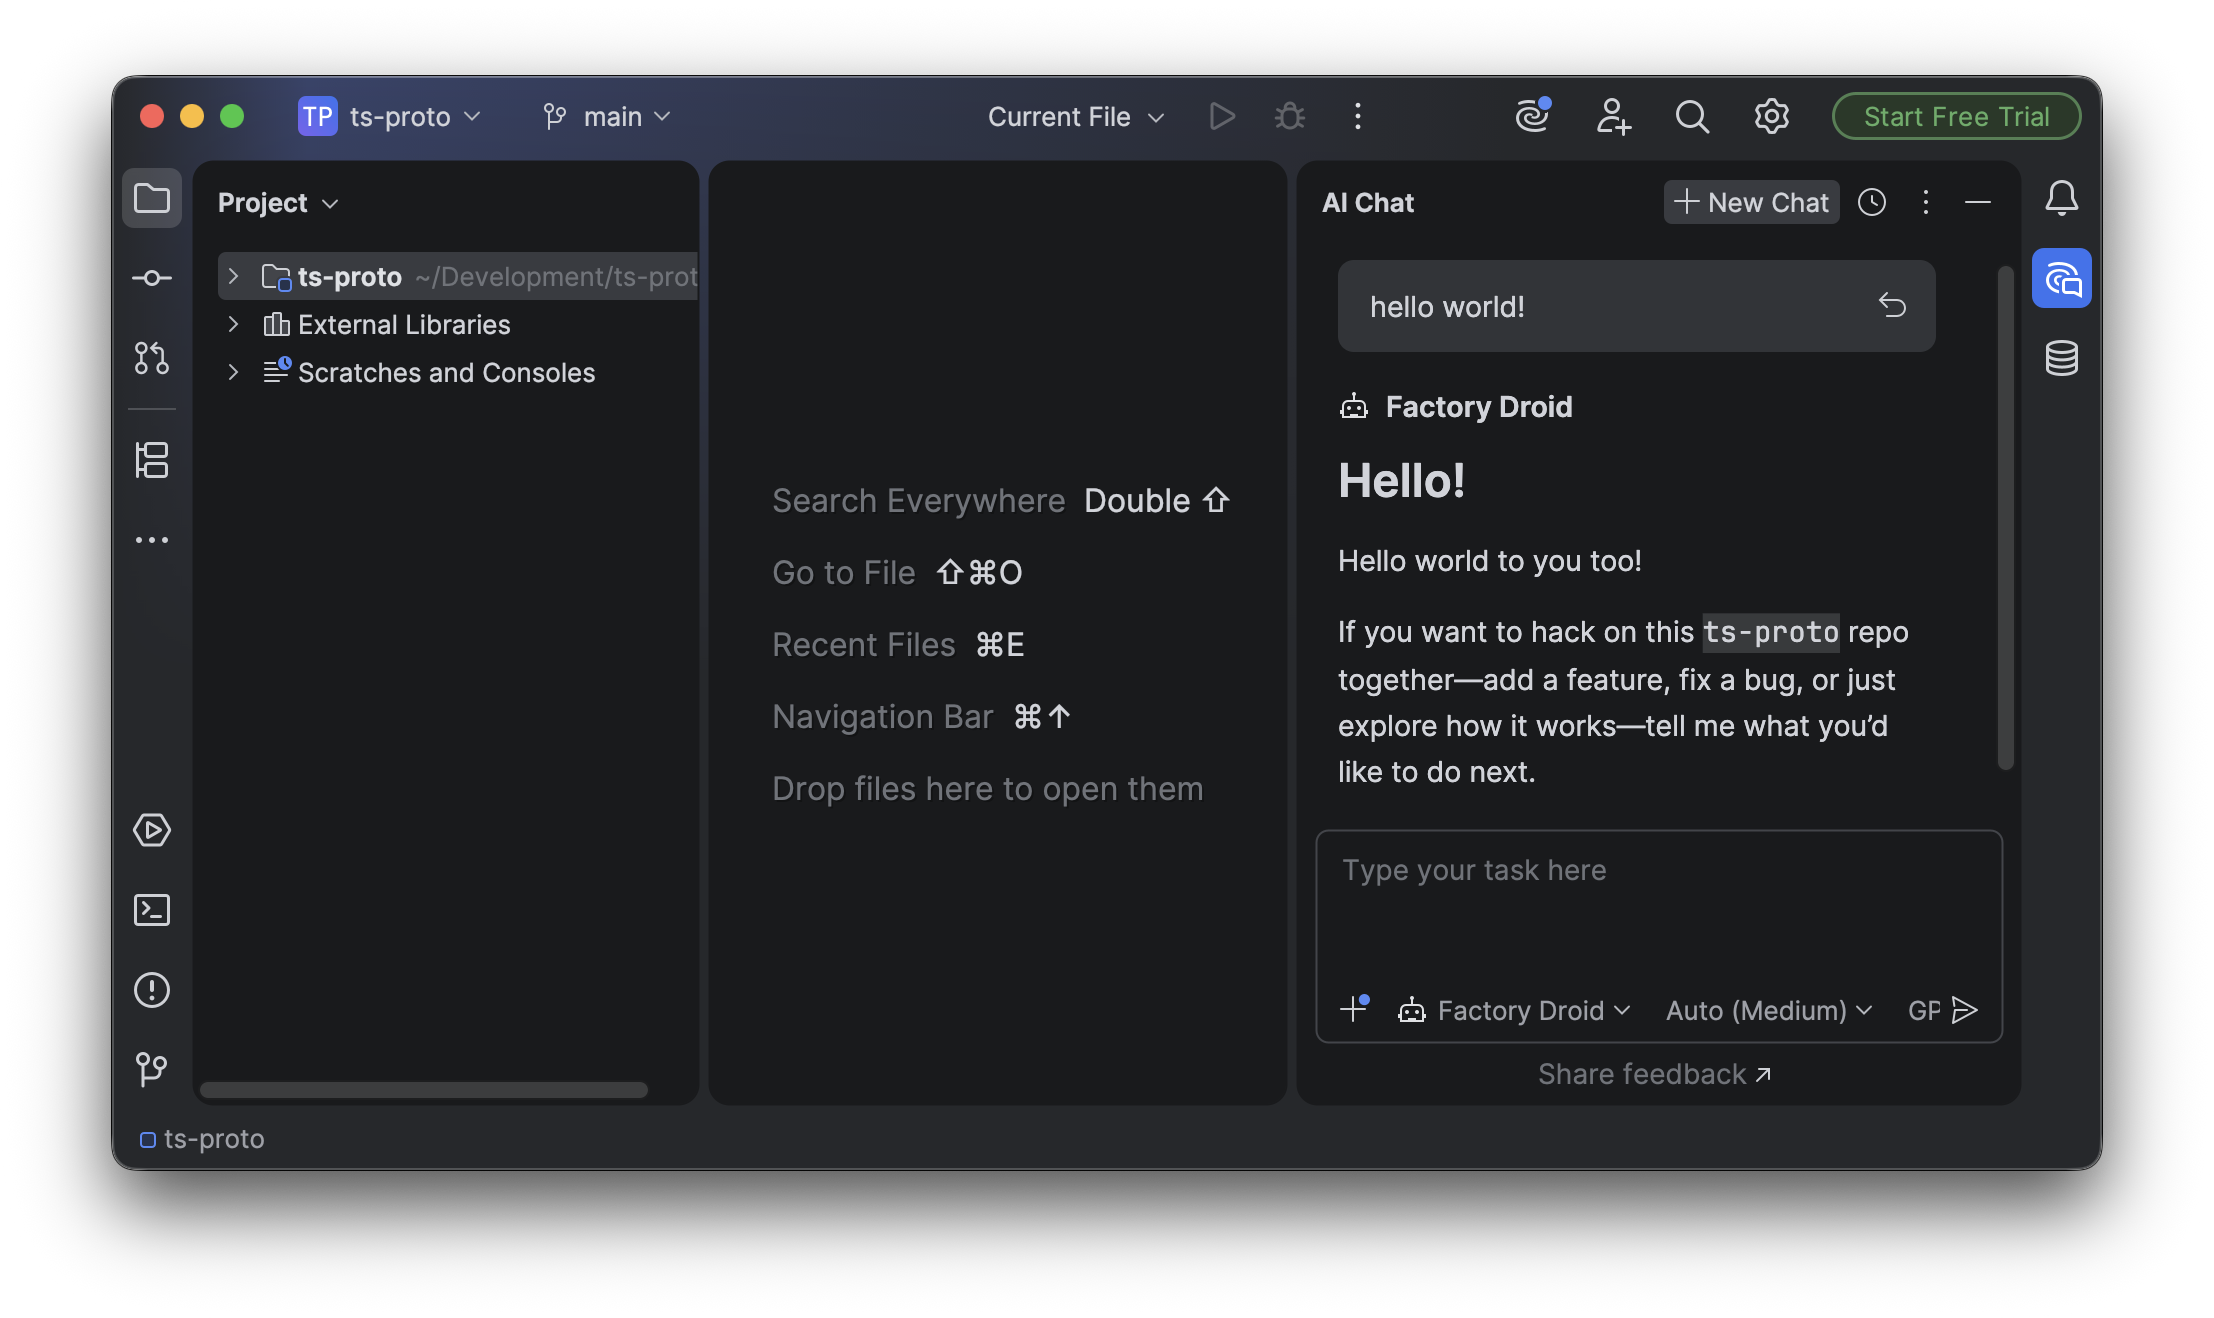Open the Problems tool window
Image resolution: width=2214 pixels, height=1318 pixels.
click(x=152, y=990)
